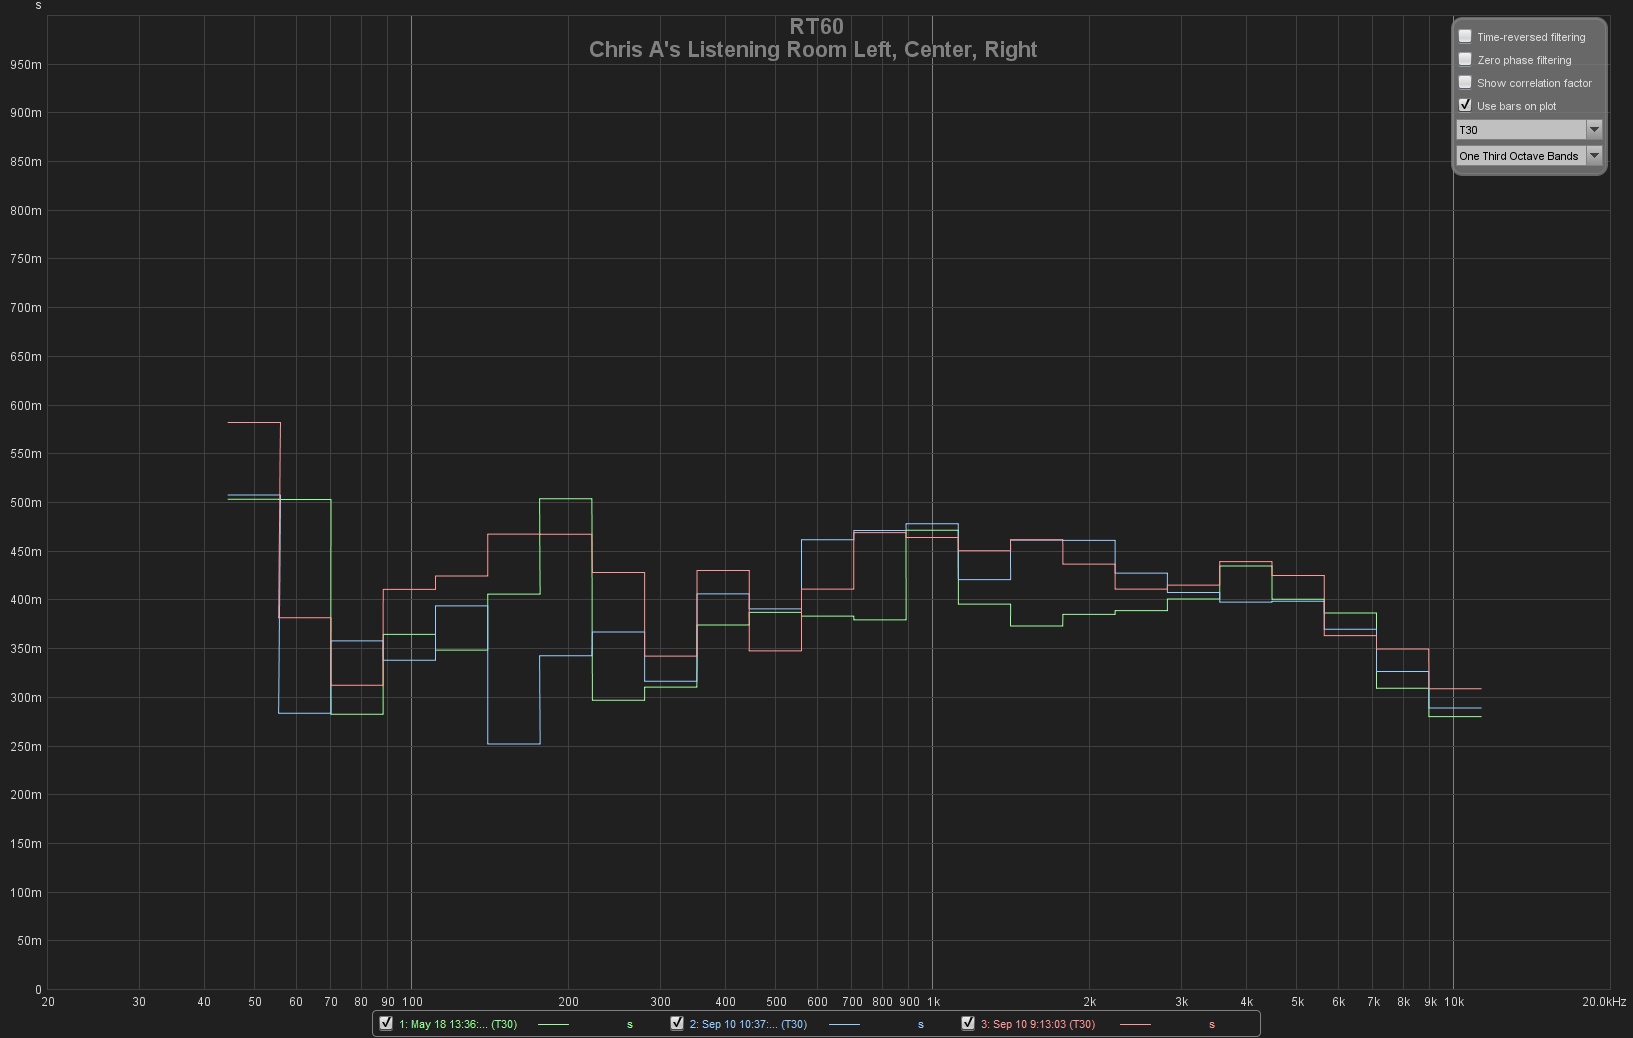Click the 10k label on the frequency axis
Screen dimensions: 1633x1038
coord(1454,1002)
